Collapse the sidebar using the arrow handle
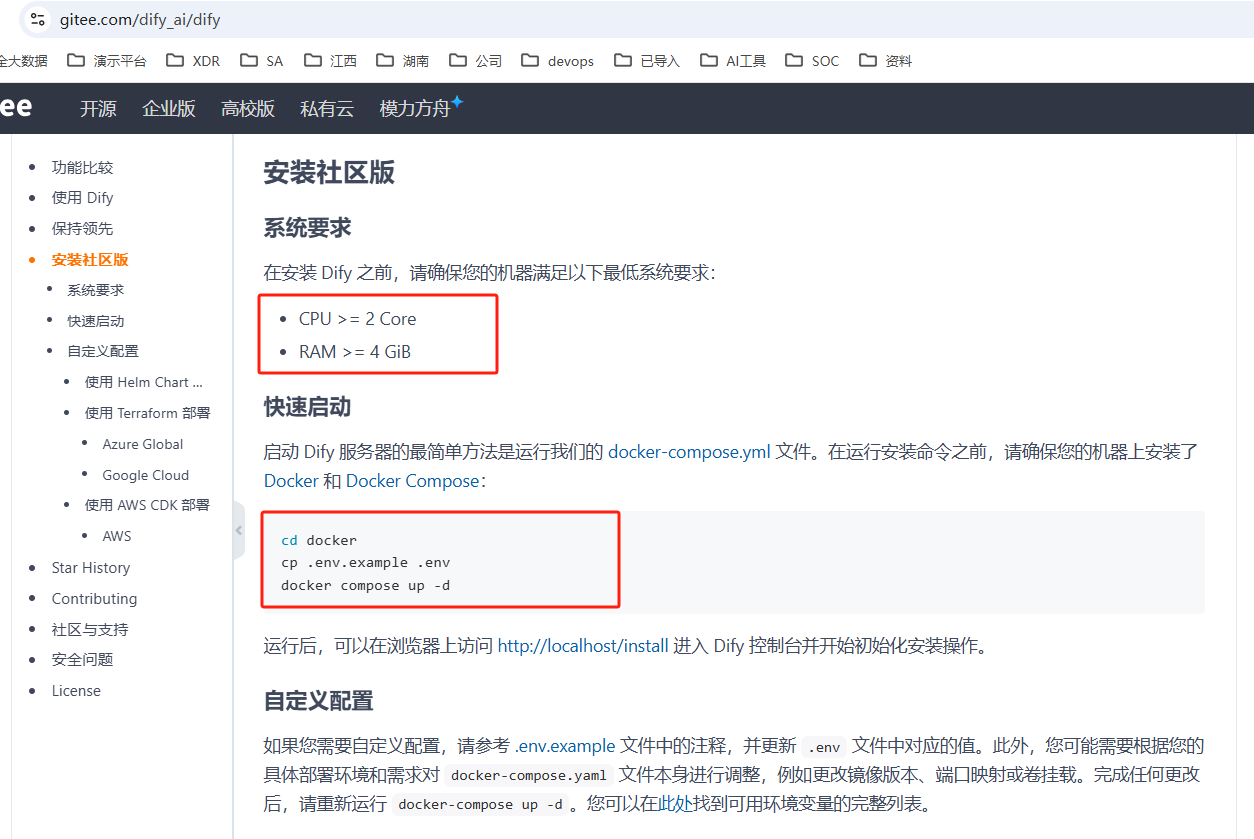Screen dimensions: 1254x839 (x=238, y=530)
